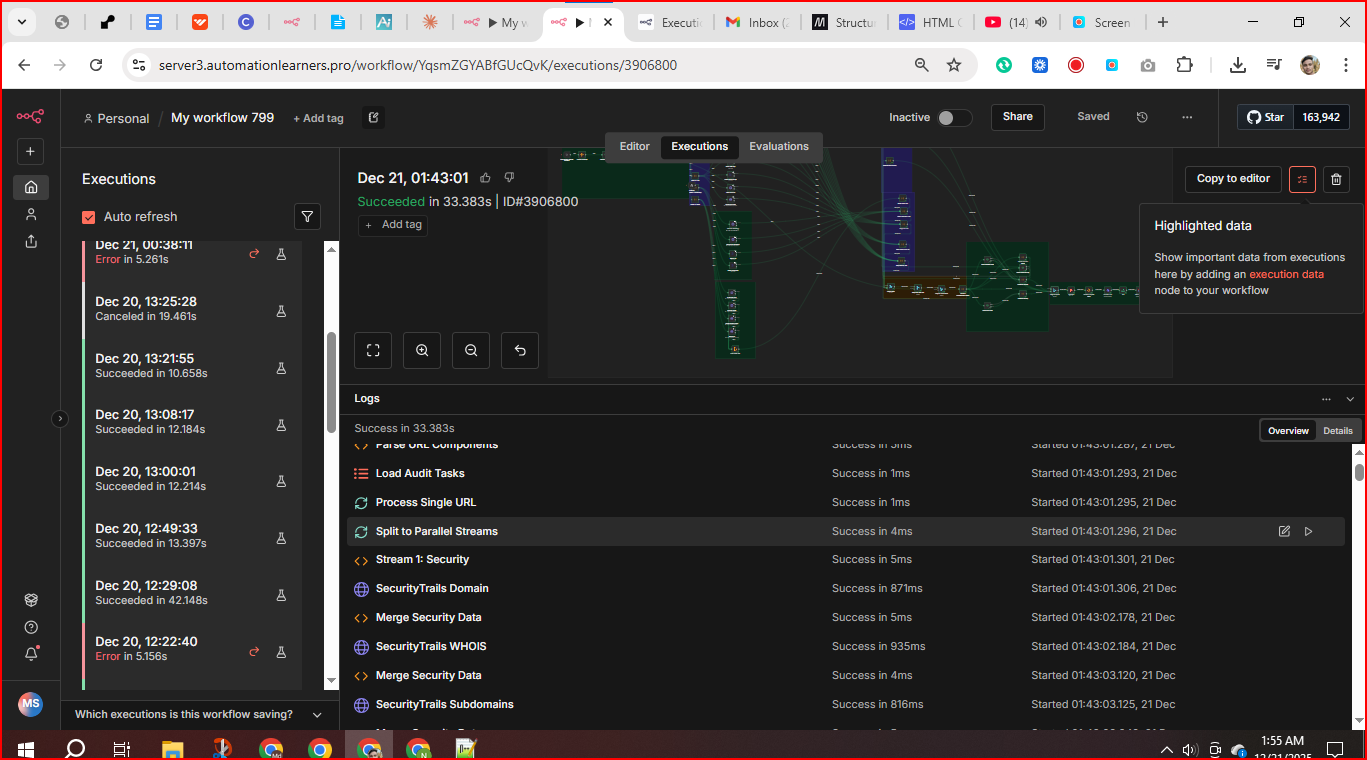Screen dimensions: 1367x760
Task: Open the Personal breadcrumb link
Action: 116,118
